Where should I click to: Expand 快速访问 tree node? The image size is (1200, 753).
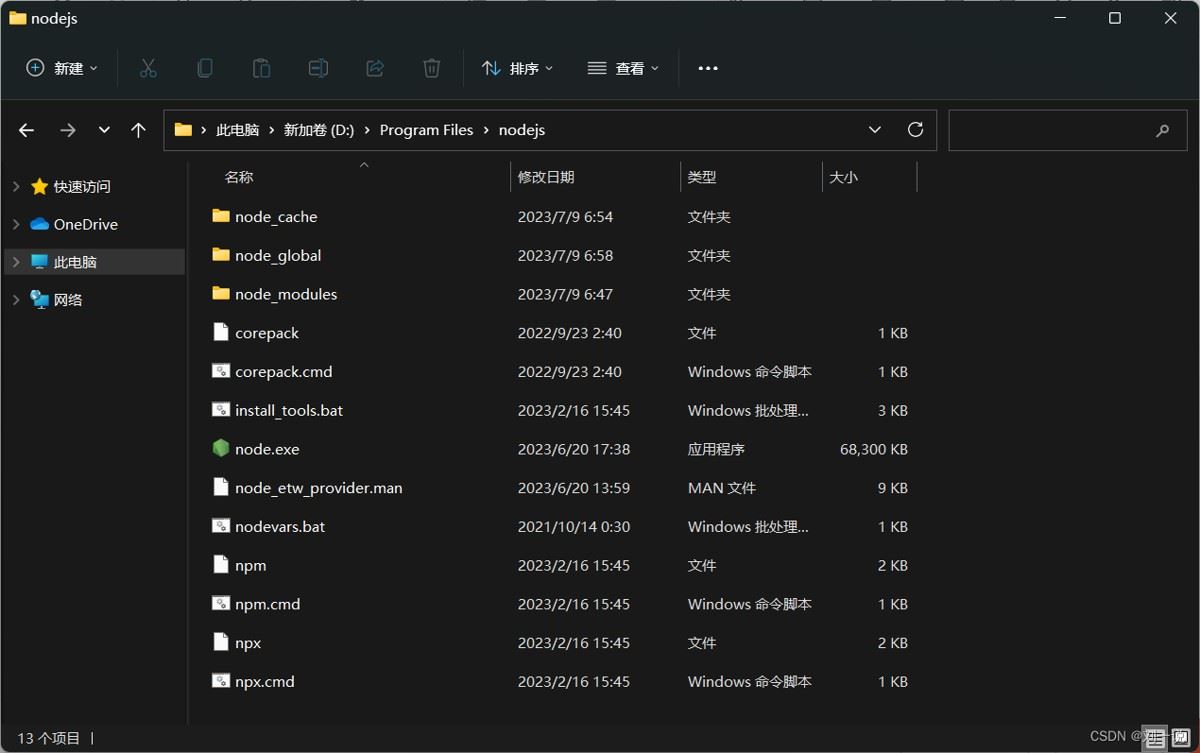(16, 187)
